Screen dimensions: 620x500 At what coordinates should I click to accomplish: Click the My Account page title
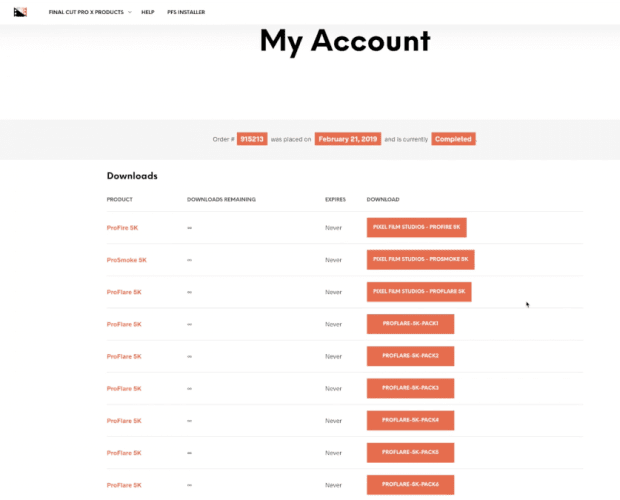pyautogui.click(x=345, y=41)
